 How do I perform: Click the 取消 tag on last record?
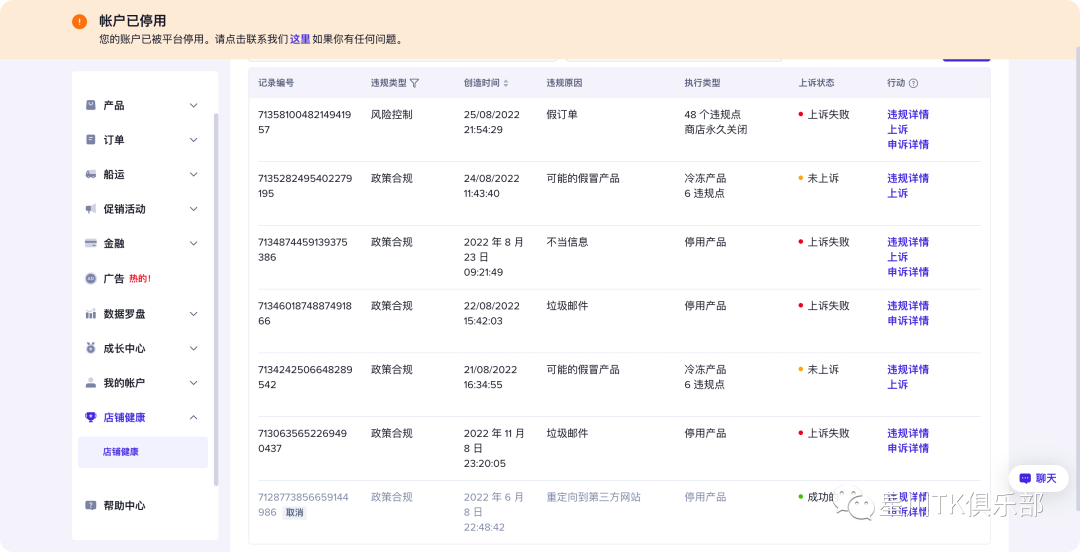(294, 513)
